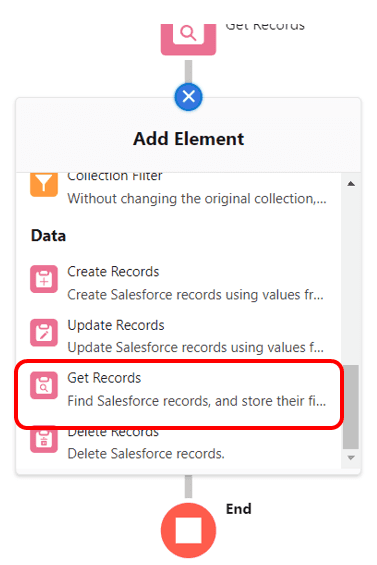This screenshot has width=377, height=565.
Task: Choose Get Records from the Data section
Action: pos(178,389)
